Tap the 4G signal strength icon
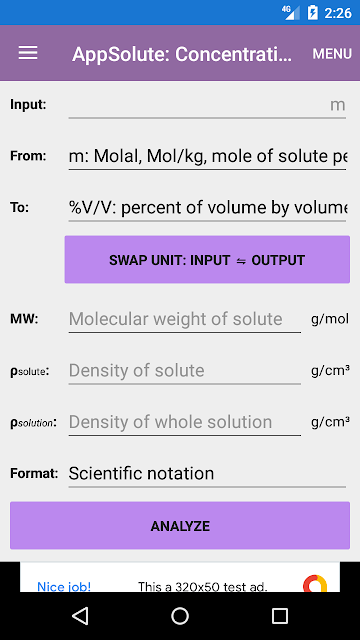The width and height of the screenshot is (360, 640). tap(290, 13)
